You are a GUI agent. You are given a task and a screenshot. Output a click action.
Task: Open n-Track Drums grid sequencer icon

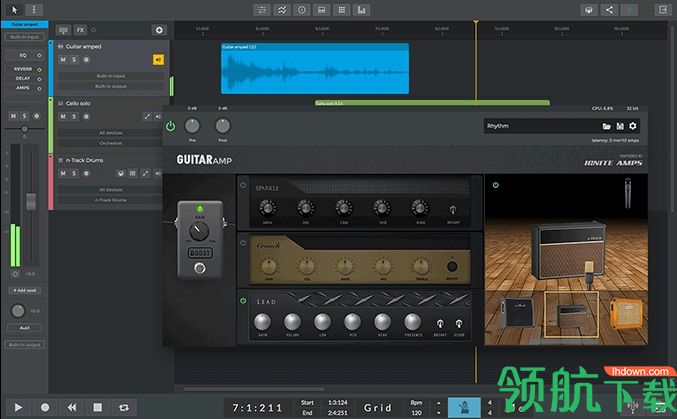[133, 173]
